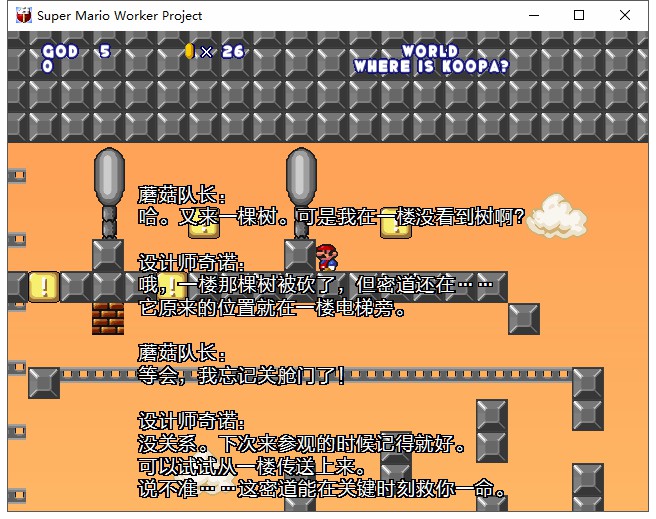Maximize the Super Mario Worker Project window
Viewport: 656px width, 519px height.
coord(579,15)
